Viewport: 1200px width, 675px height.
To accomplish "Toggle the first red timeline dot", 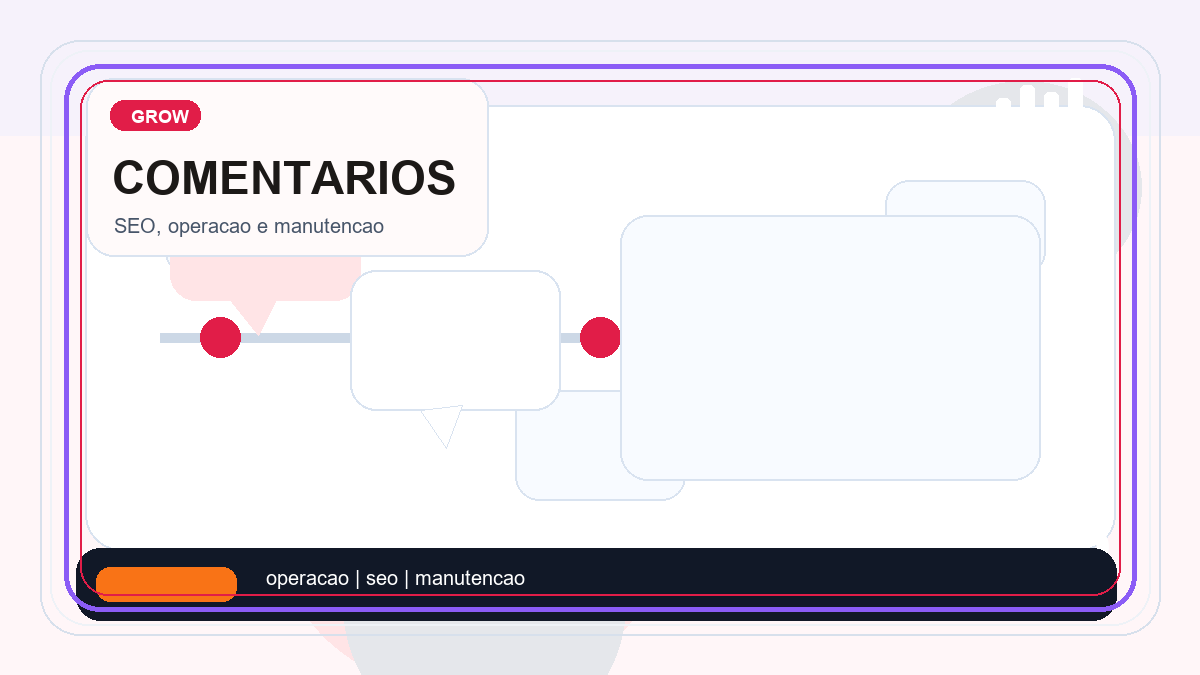I will point(220,338).
